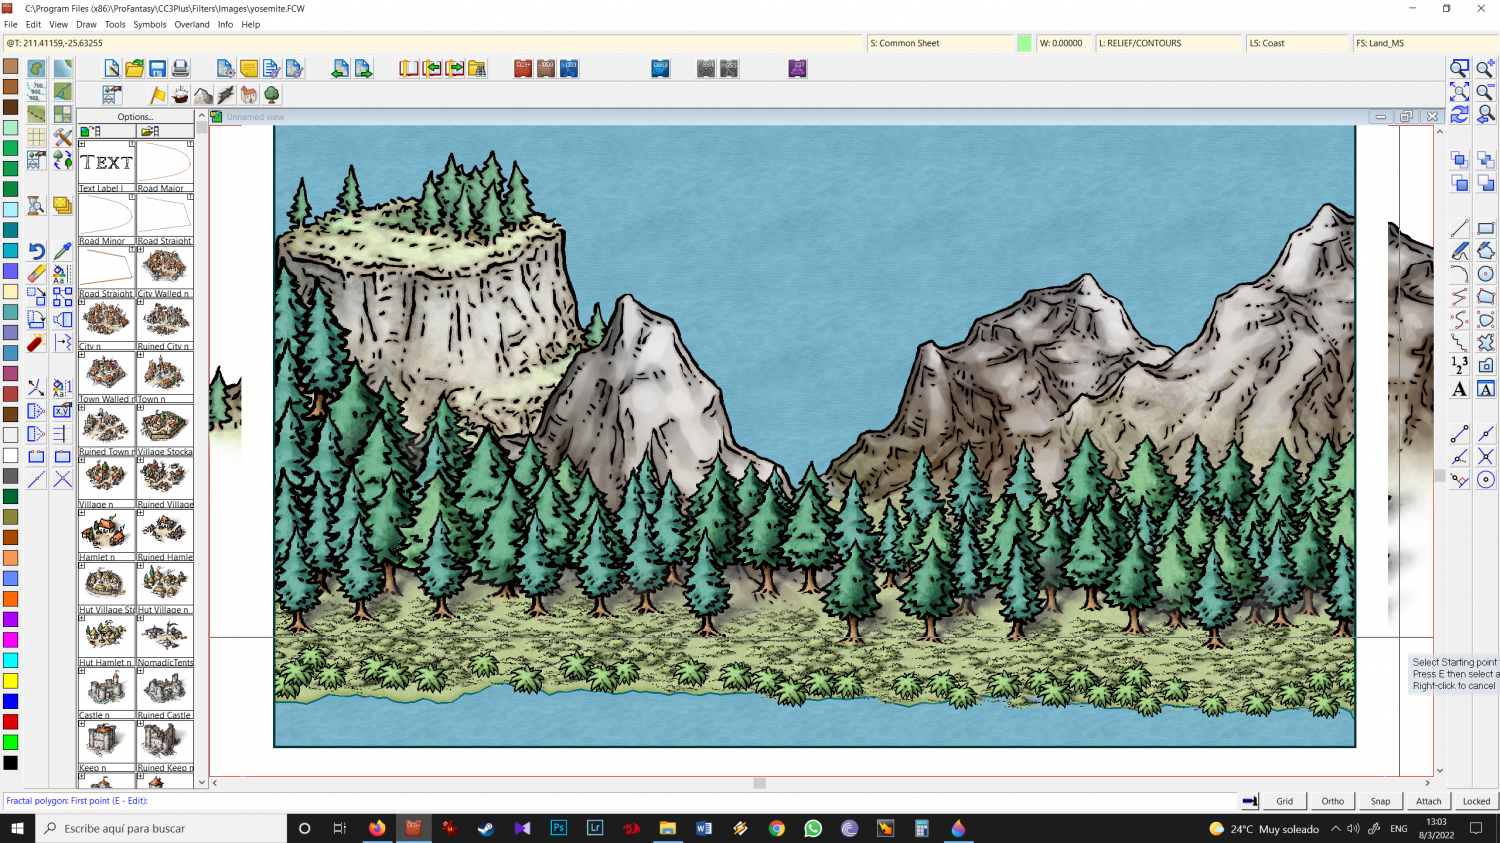
Task: Pick the yellow color swatch in palette
Action: [x=10, y=681]
